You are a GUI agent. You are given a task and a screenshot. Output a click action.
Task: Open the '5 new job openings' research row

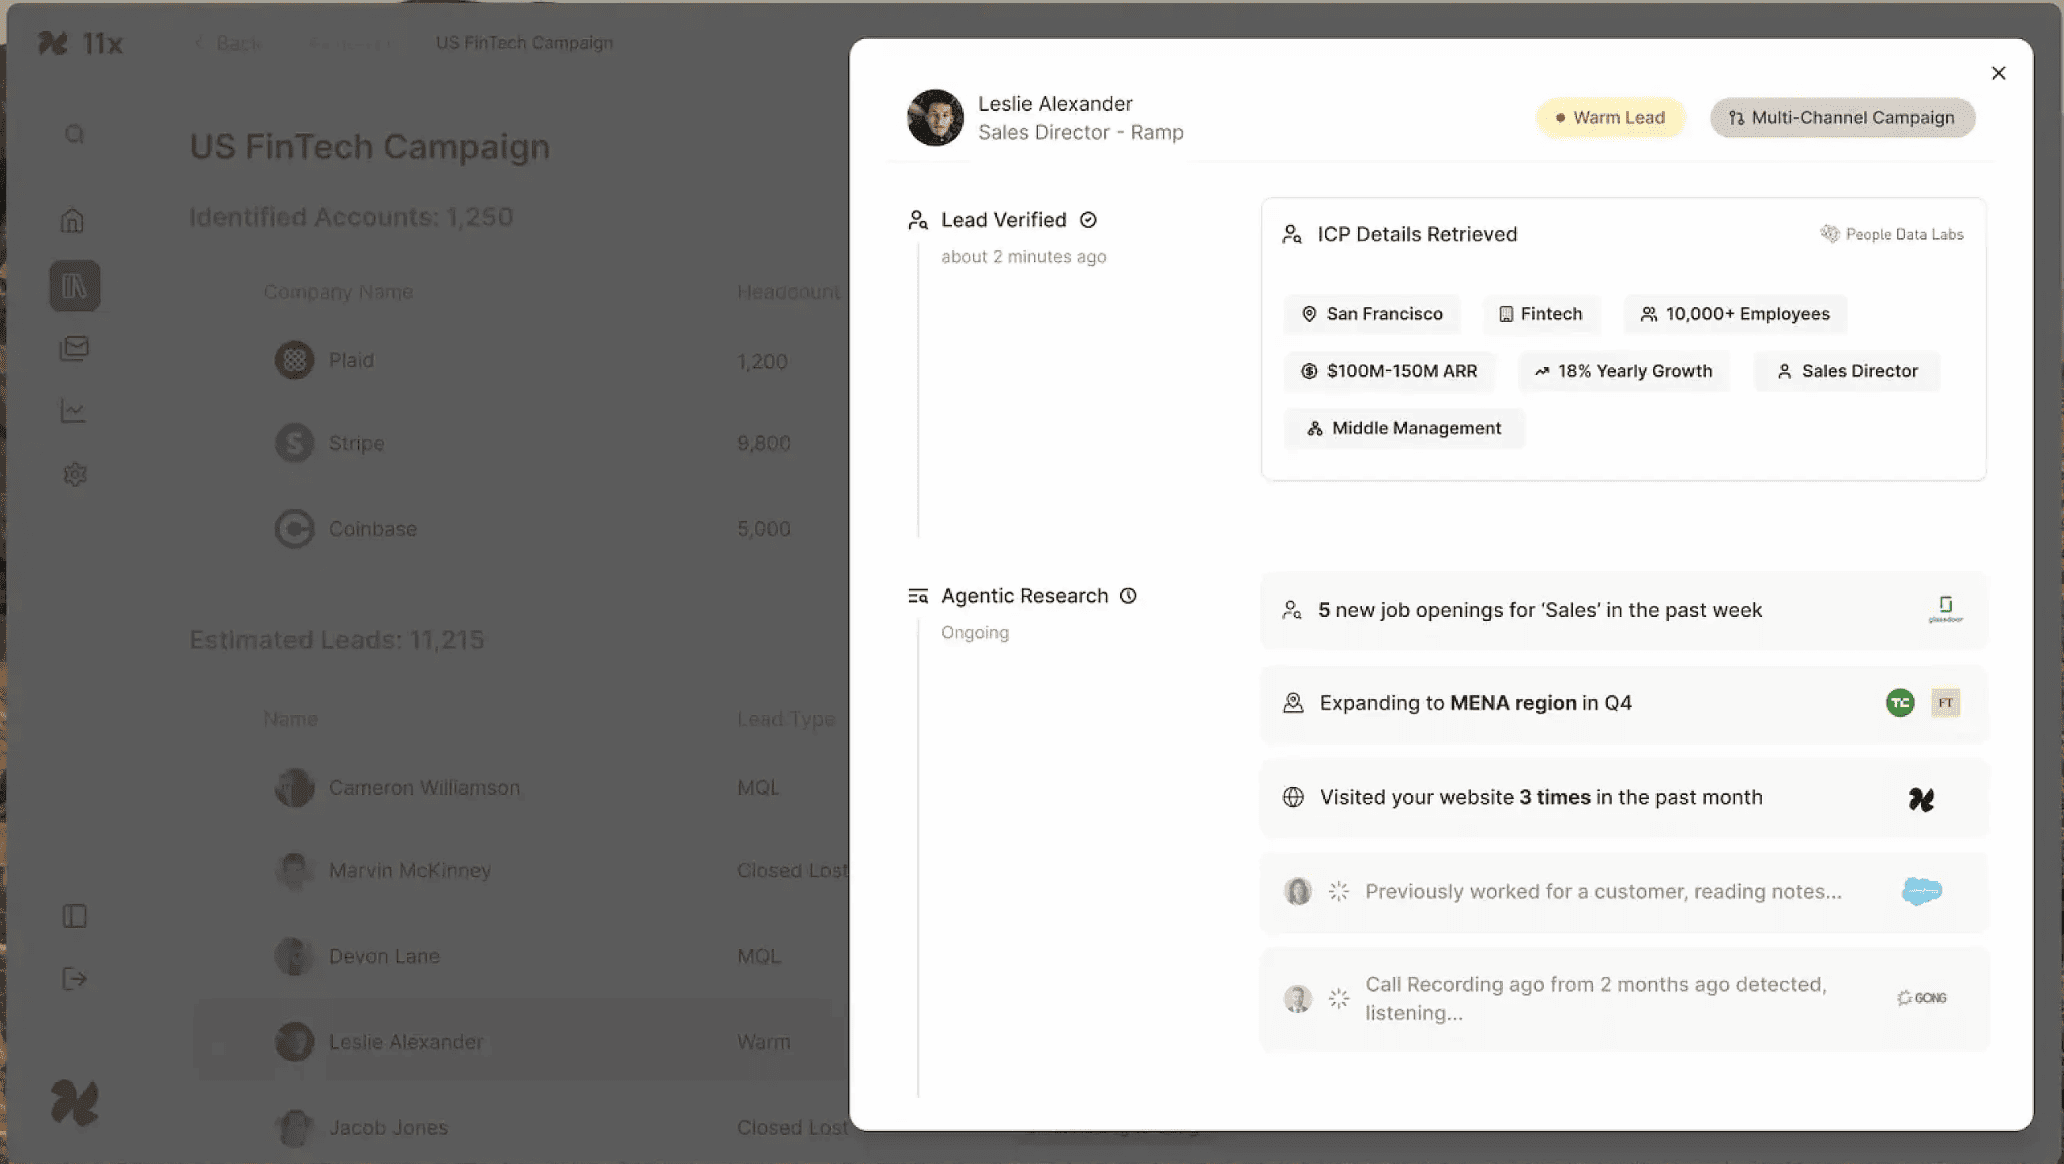tap(1624, 610)
